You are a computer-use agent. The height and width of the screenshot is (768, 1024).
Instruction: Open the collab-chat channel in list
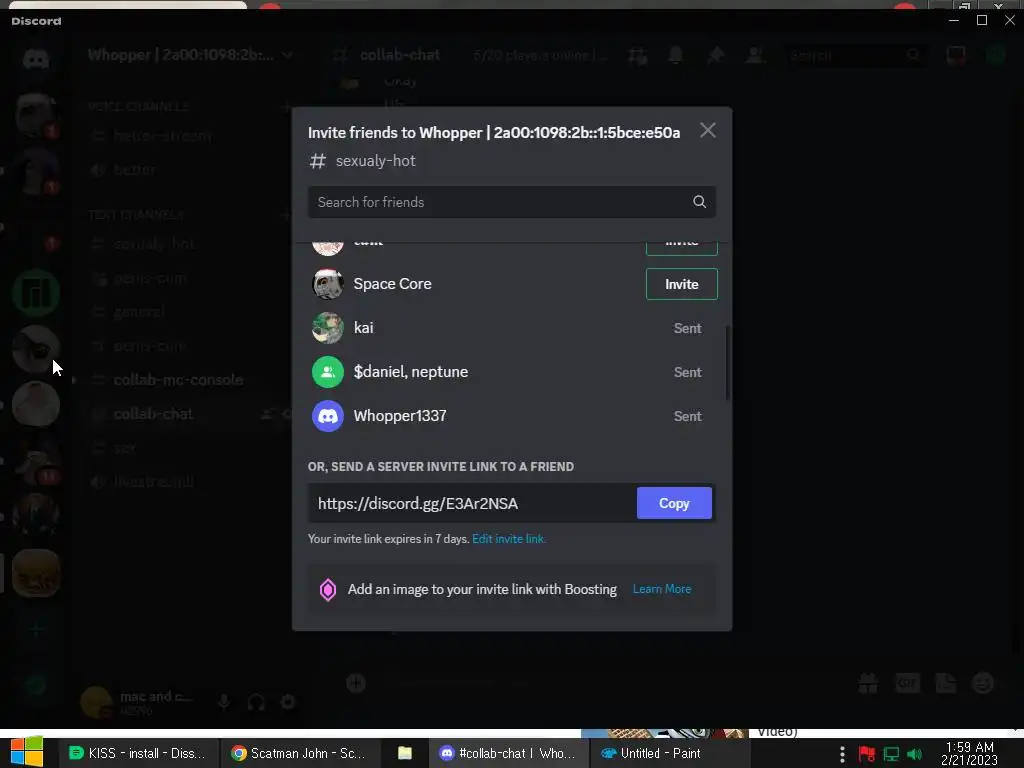(153, 414)
